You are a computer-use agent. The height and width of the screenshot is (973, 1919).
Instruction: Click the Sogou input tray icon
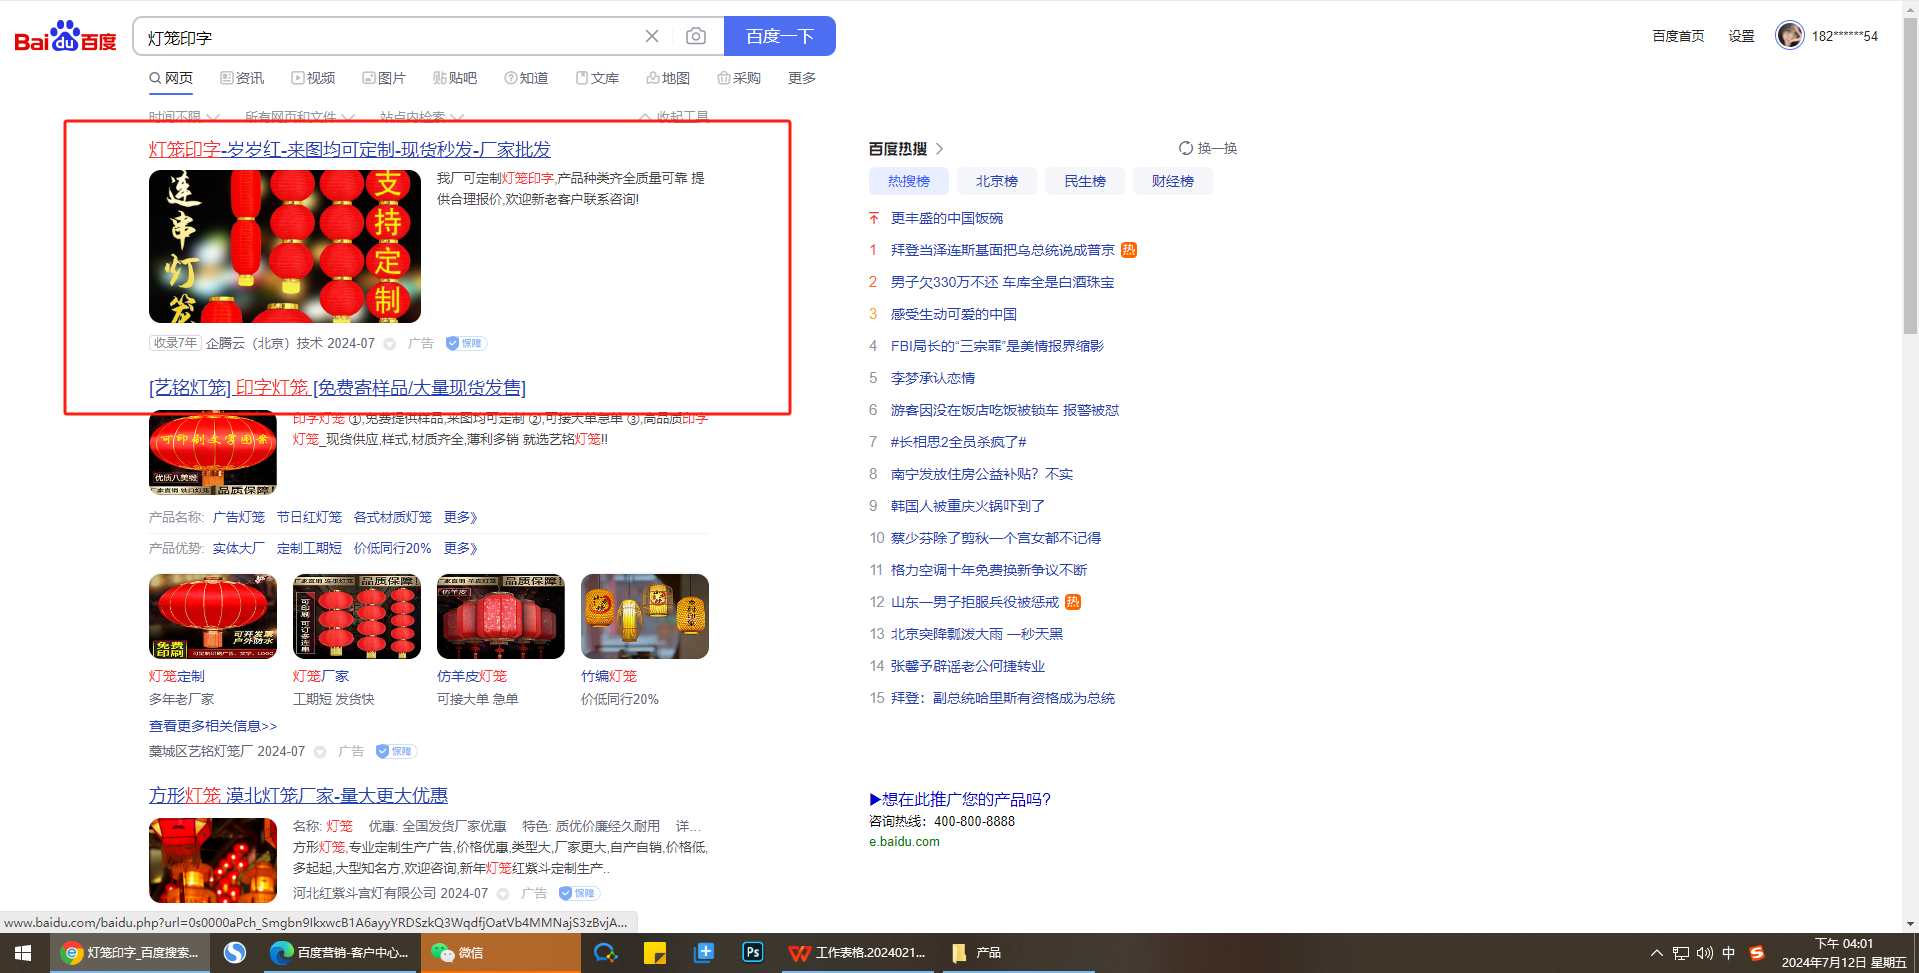(x=1757, y=953)
